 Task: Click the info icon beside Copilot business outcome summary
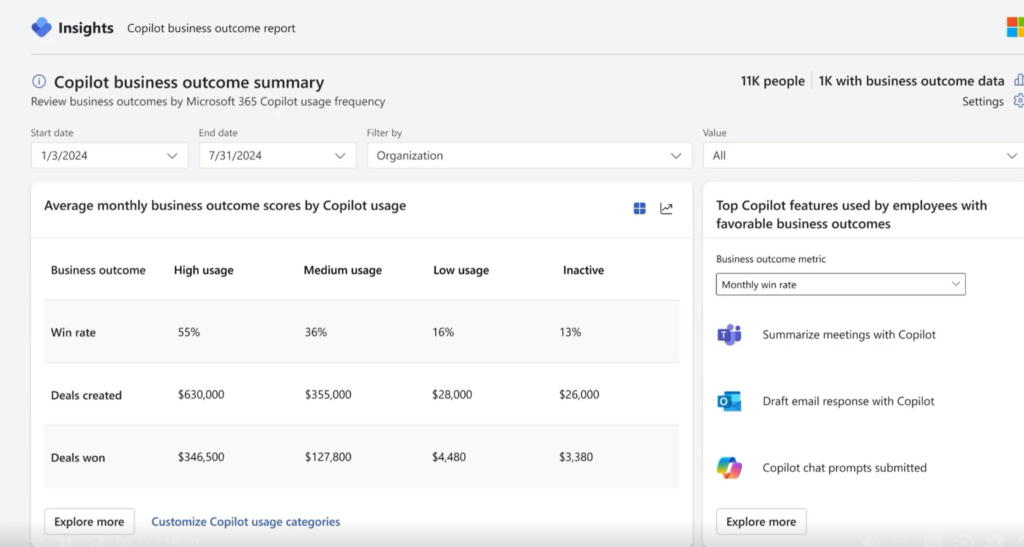coord(39,81)
